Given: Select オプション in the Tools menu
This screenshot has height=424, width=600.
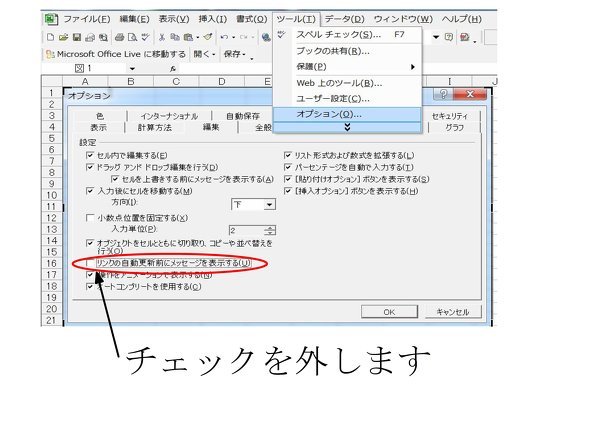Looking at the screenshot, I should (330, 114).
